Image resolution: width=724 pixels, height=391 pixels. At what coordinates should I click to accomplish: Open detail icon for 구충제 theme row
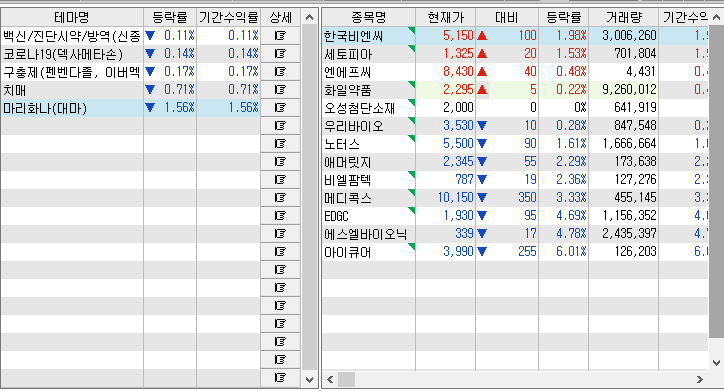point(280,72)
